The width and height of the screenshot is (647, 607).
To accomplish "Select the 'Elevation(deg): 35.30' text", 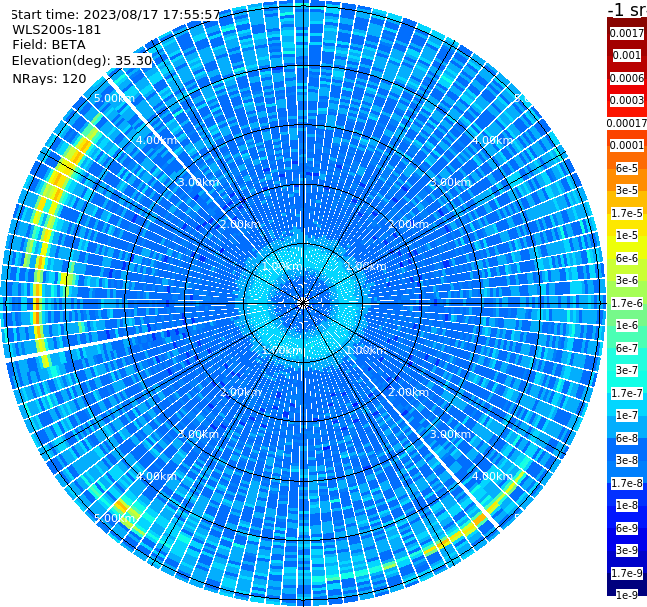I will 82,61.
